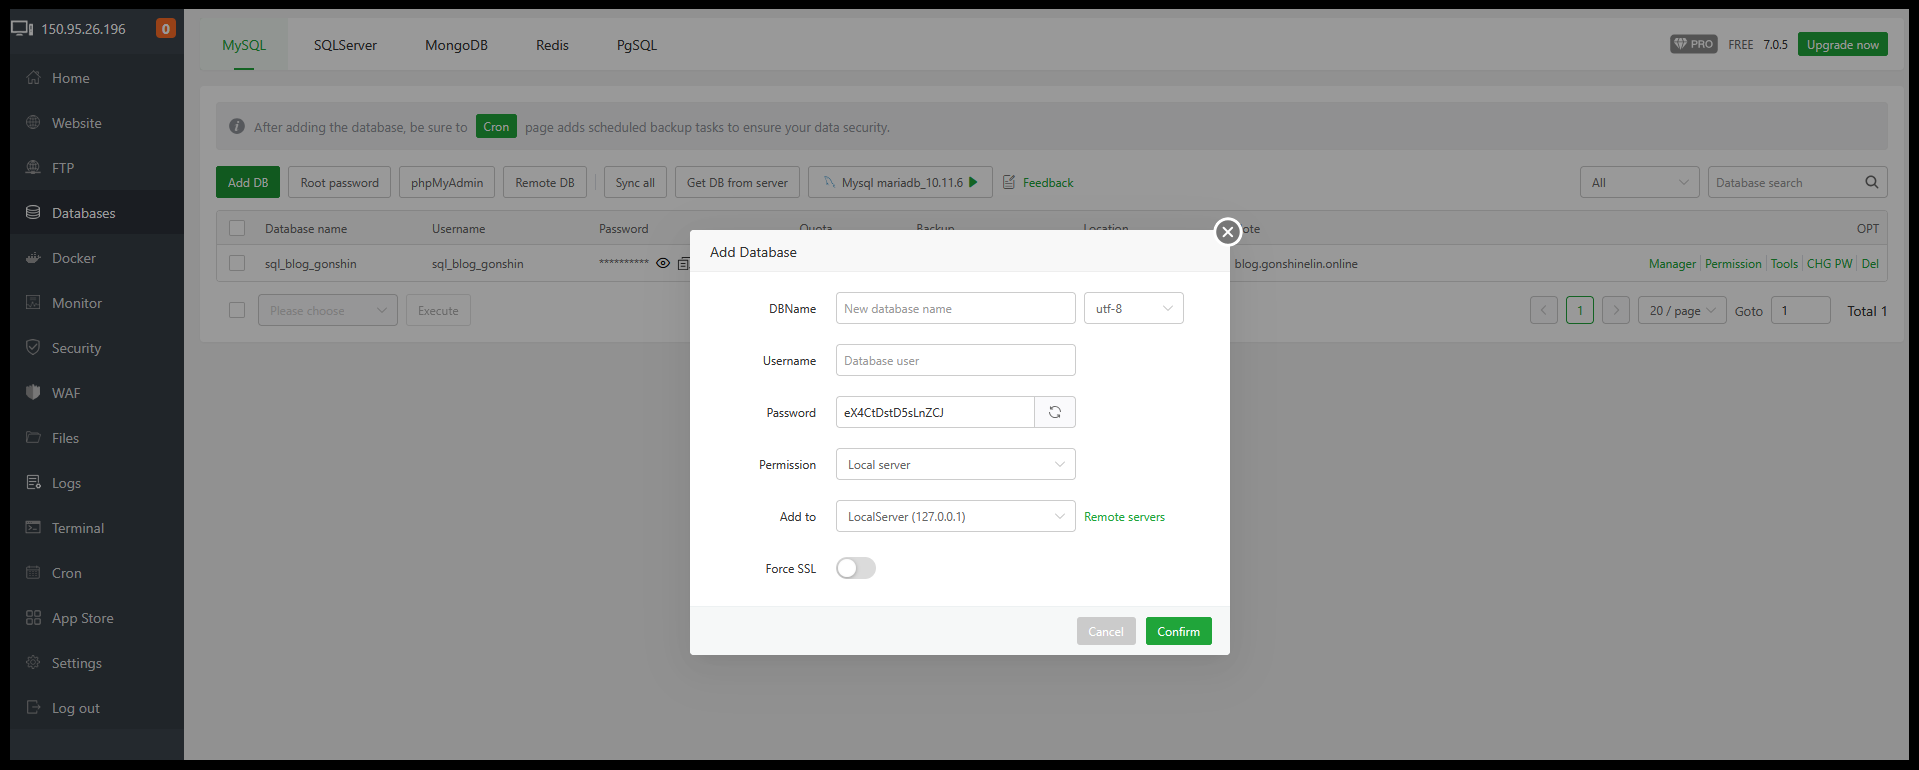Click the Upgrade now button
Screen dimensions: 1919x770
[1843, 44]
